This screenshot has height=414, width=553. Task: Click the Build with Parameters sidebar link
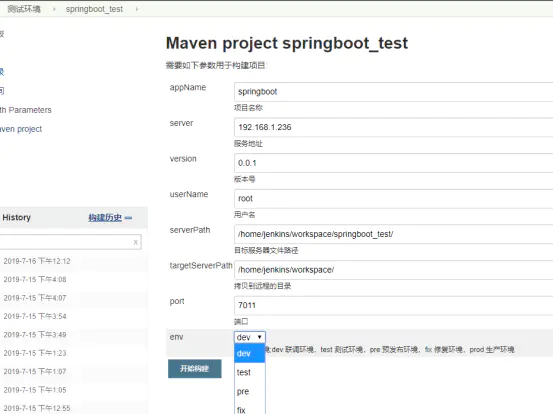pyautogui.click(x=26, y=110)
